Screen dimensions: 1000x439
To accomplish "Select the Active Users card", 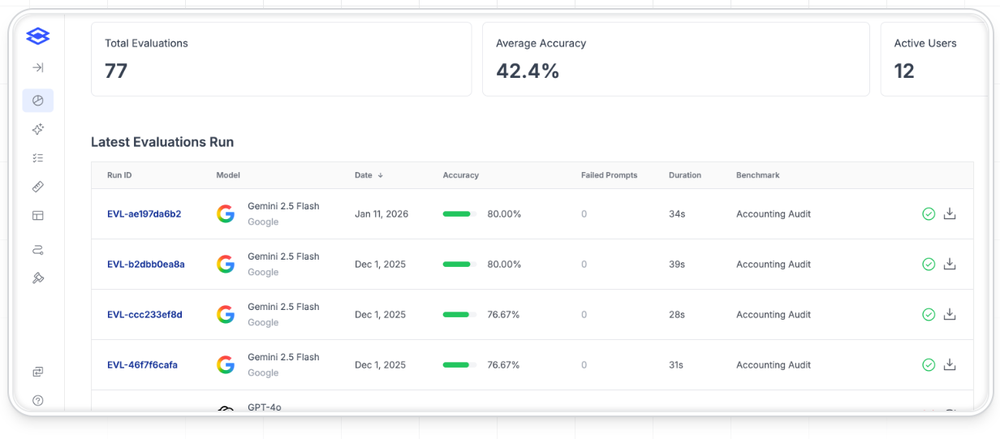I will (x=934, y=59).
